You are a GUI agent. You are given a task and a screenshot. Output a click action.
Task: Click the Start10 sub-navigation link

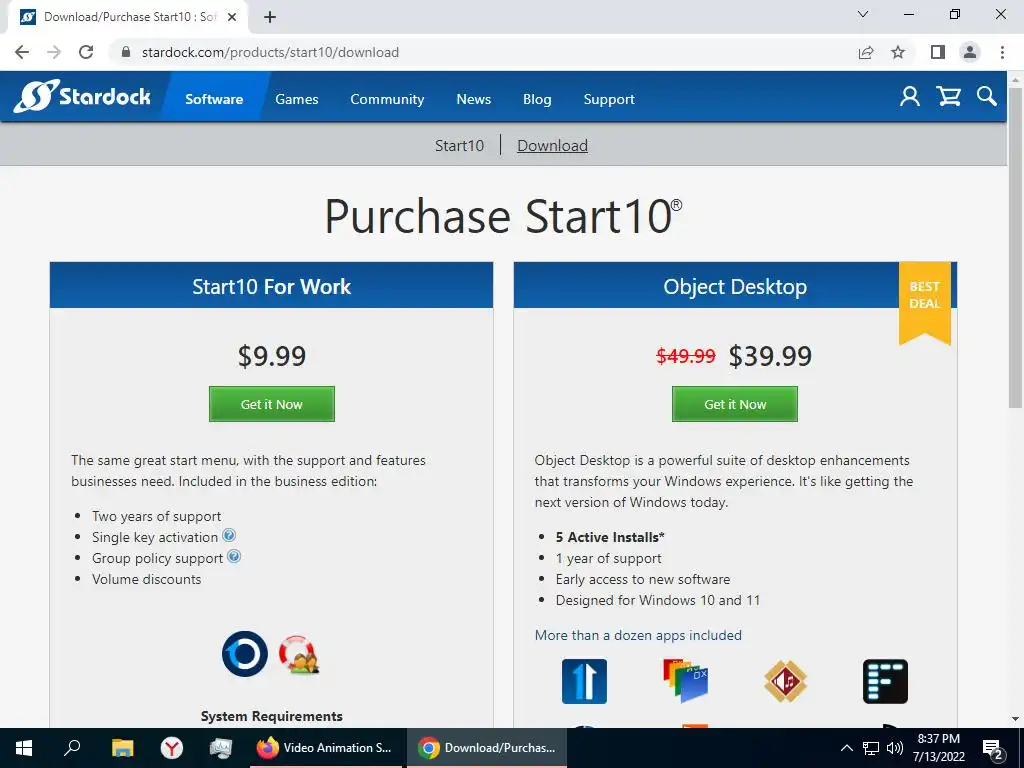459,146
